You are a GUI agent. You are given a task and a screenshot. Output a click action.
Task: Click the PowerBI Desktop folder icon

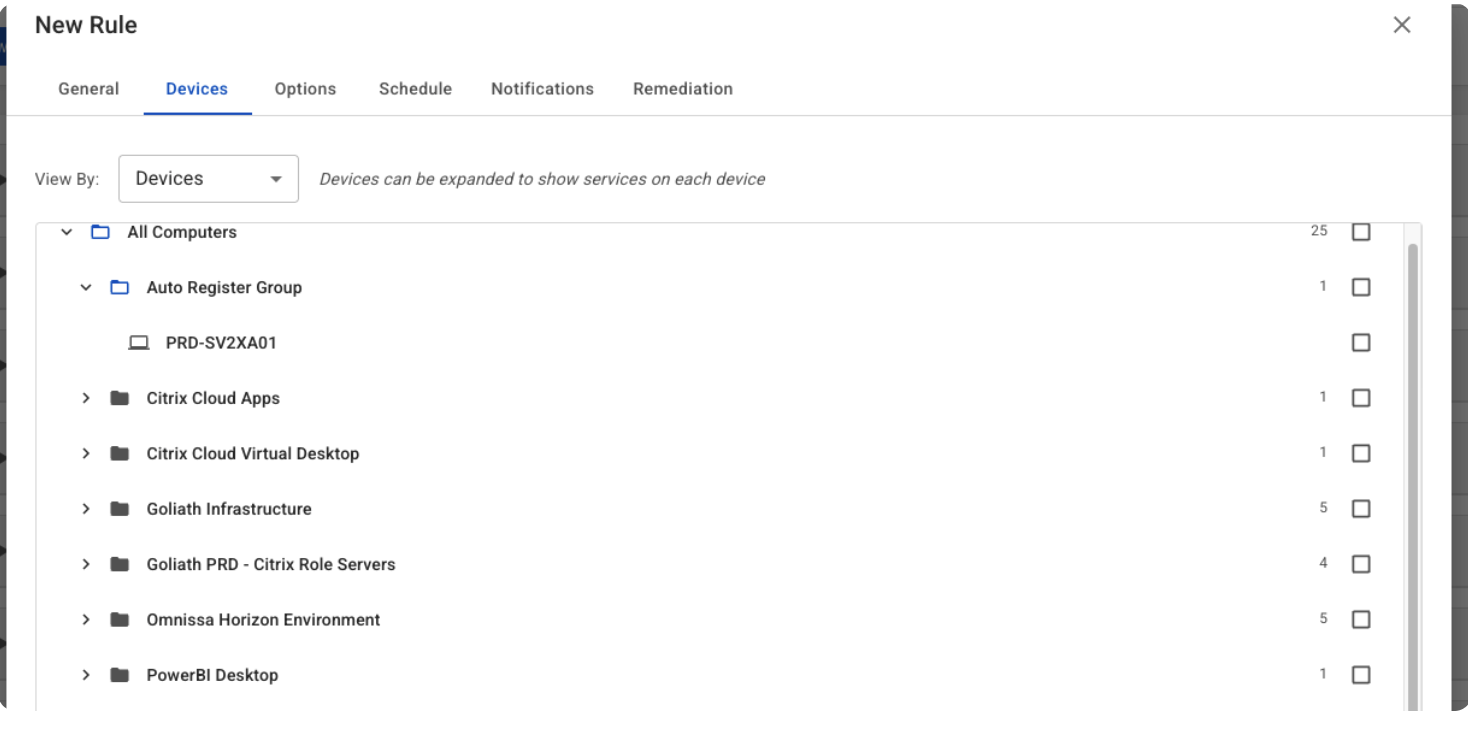(120, 675)
